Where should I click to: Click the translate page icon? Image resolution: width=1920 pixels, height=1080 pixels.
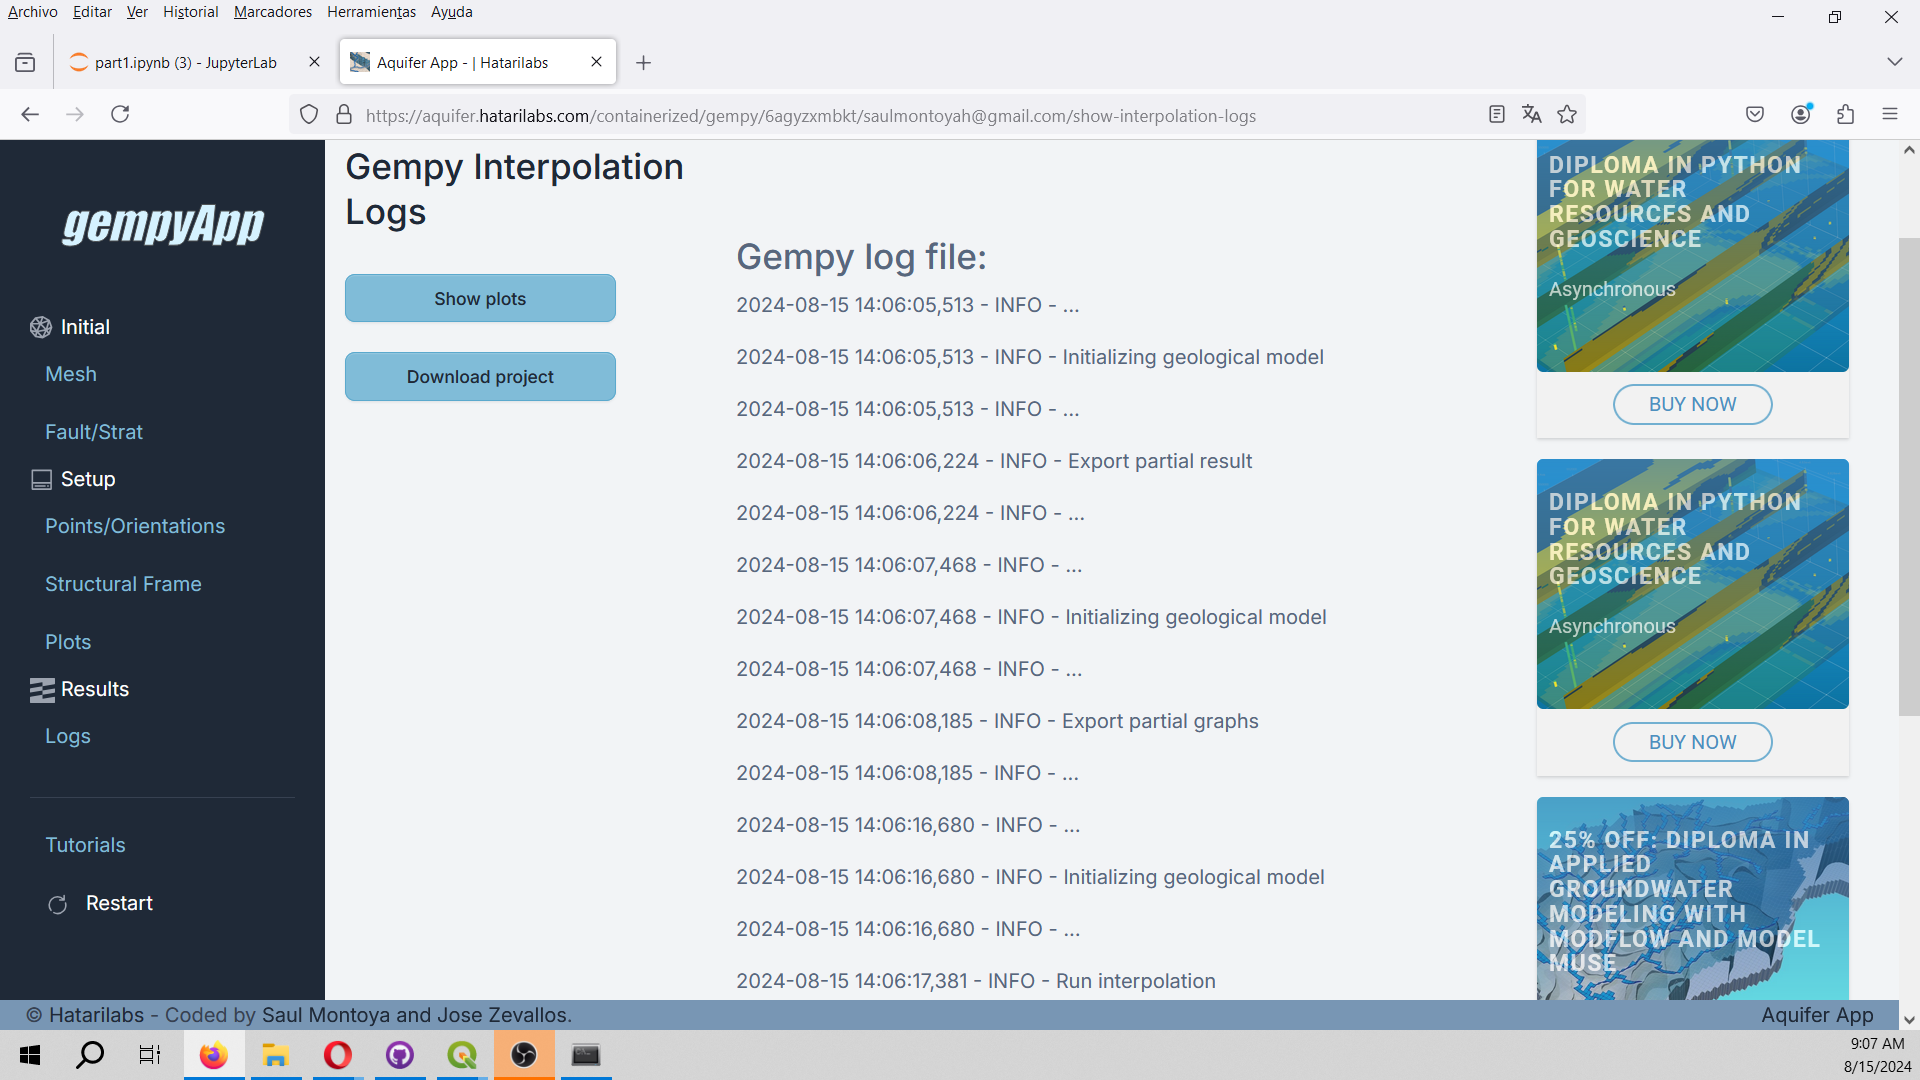point(1531,115)
